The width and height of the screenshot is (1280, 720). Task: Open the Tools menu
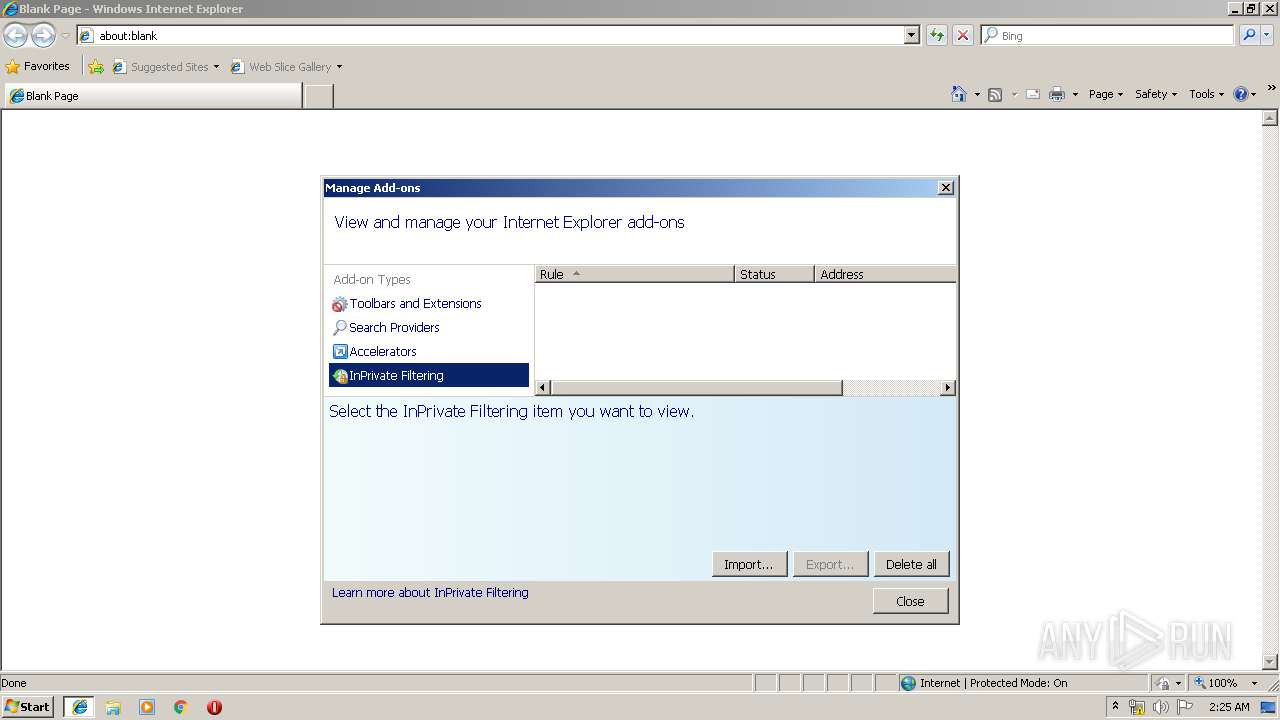1206,94
